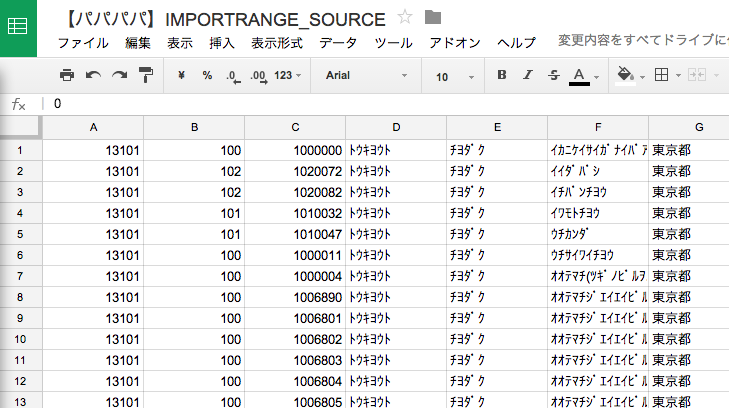The height and width of the screenshot is (408, 729).
Task: Click cell with value 1000011
Action: pos(295,255)
